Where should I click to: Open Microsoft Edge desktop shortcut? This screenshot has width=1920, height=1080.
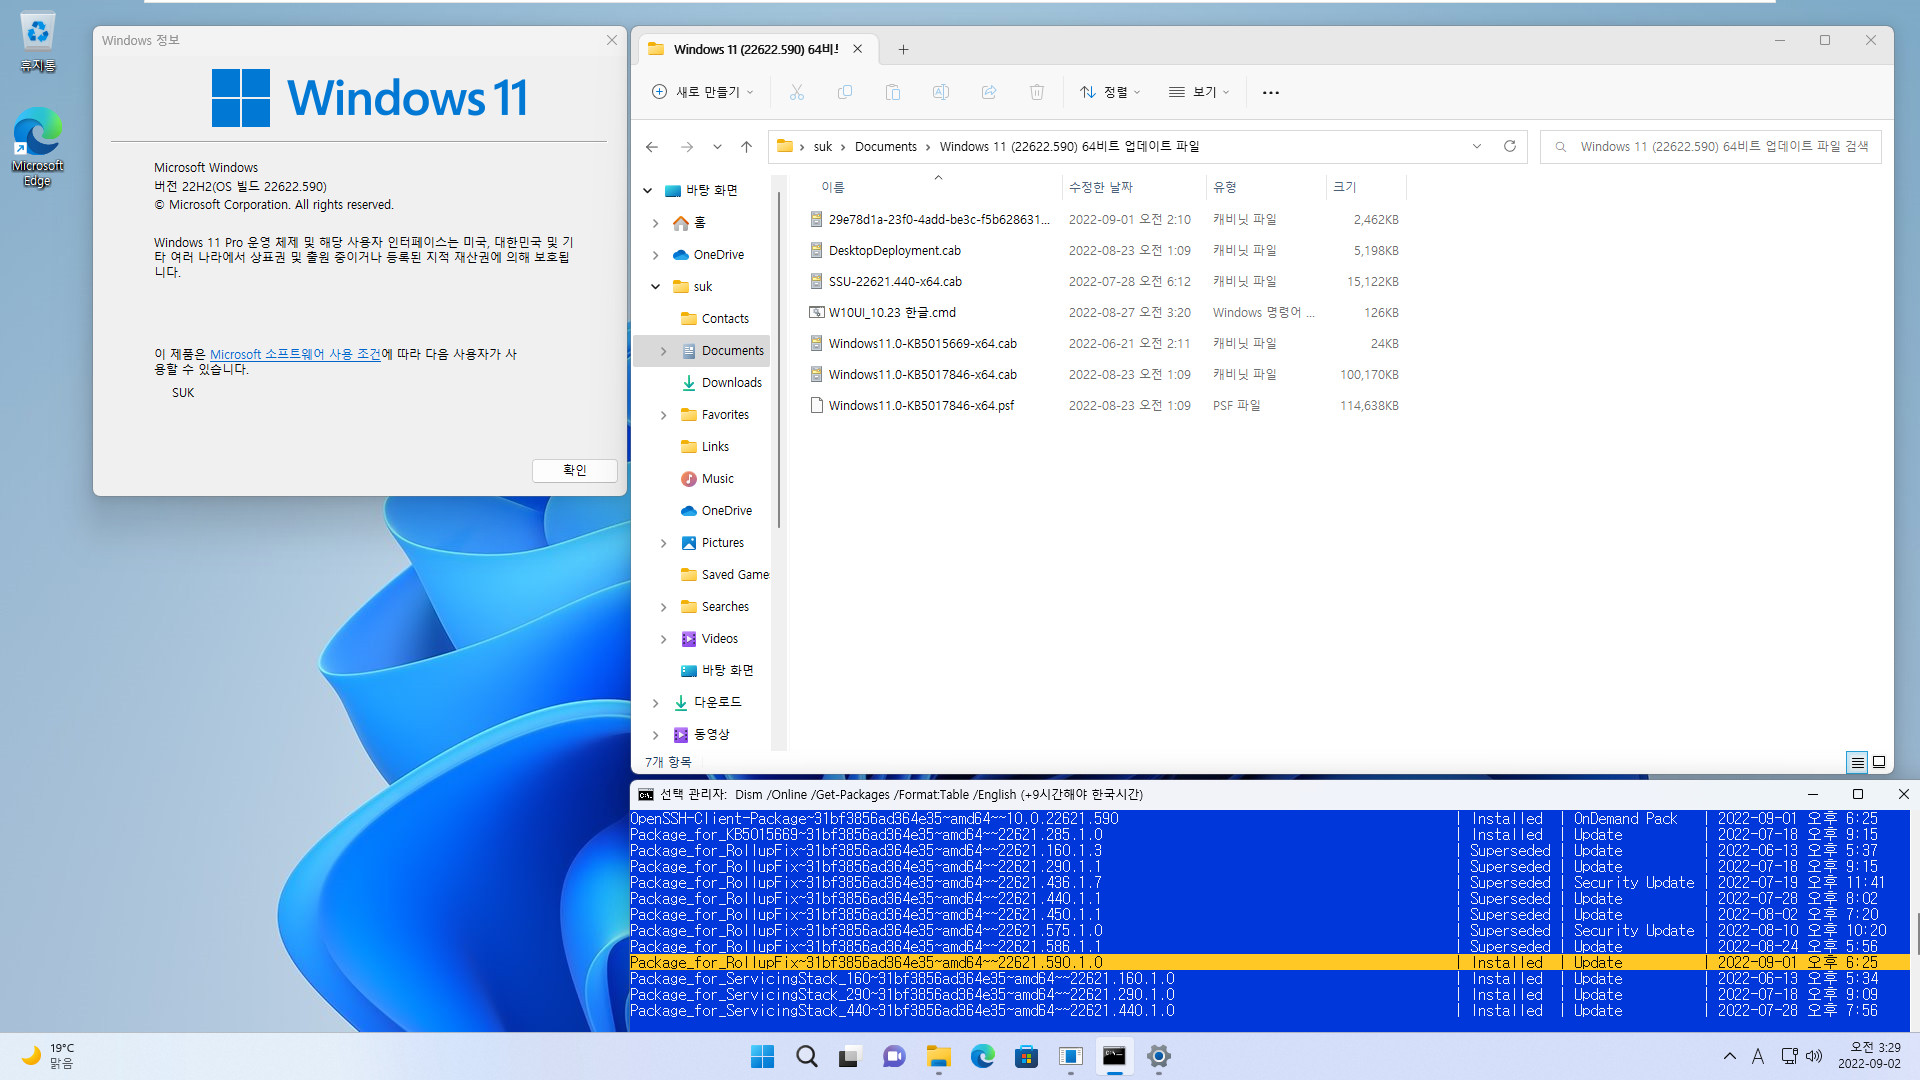click(x=38, y=147)
